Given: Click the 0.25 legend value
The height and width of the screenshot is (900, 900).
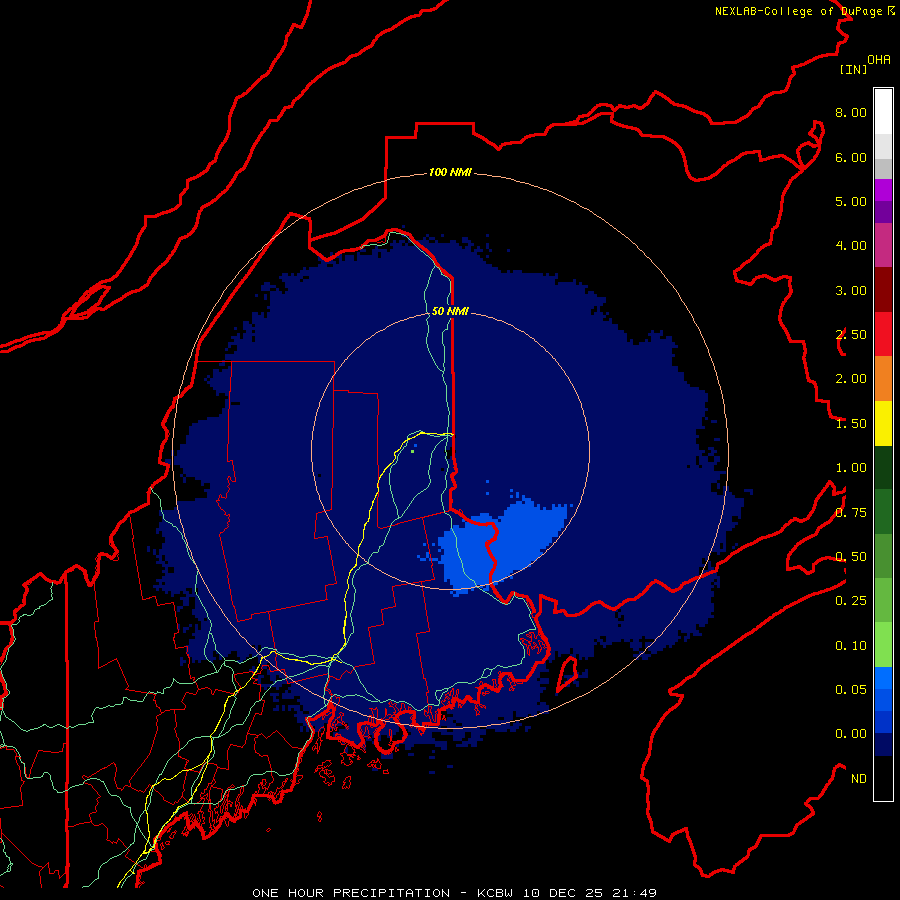Looking at the screenshot, I should [851, 601].
